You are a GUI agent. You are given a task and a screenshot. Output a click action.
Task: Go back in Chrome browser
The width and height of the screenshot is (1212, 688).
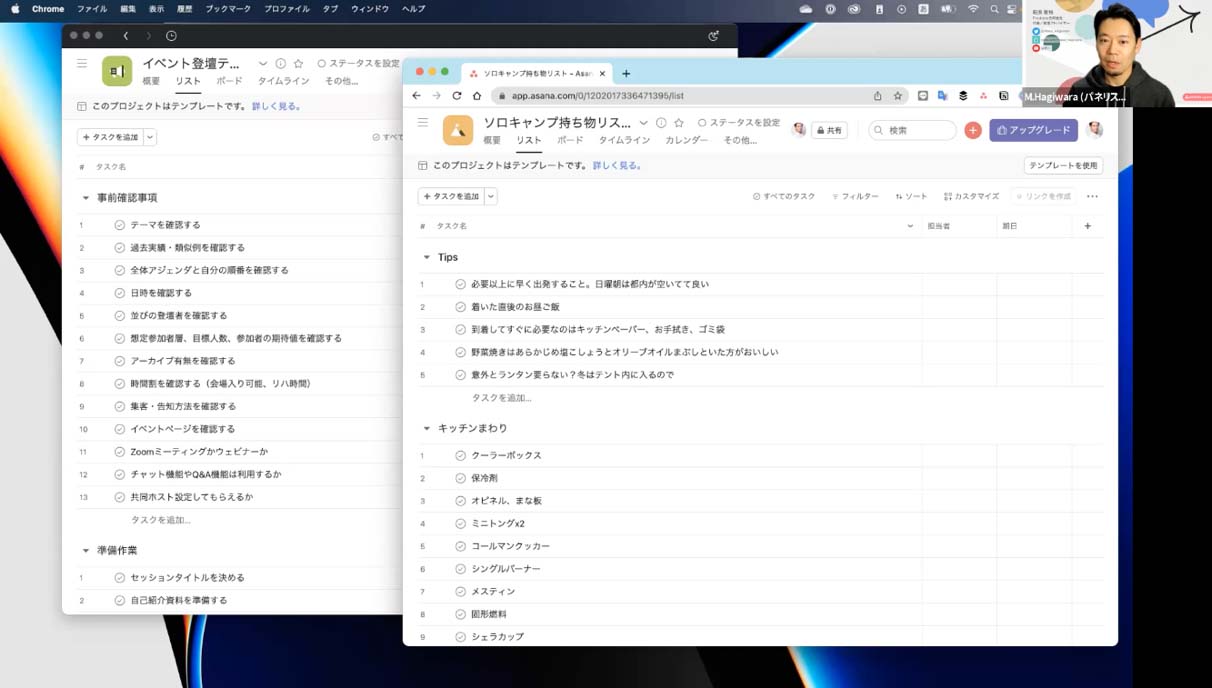(x=417, y=96)
